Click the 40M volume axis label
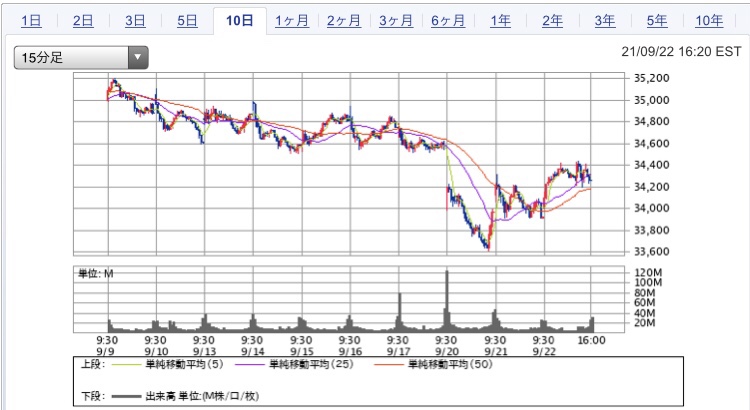Image resolution: width=750 pixels, height=410 pixels. (644, 313)
